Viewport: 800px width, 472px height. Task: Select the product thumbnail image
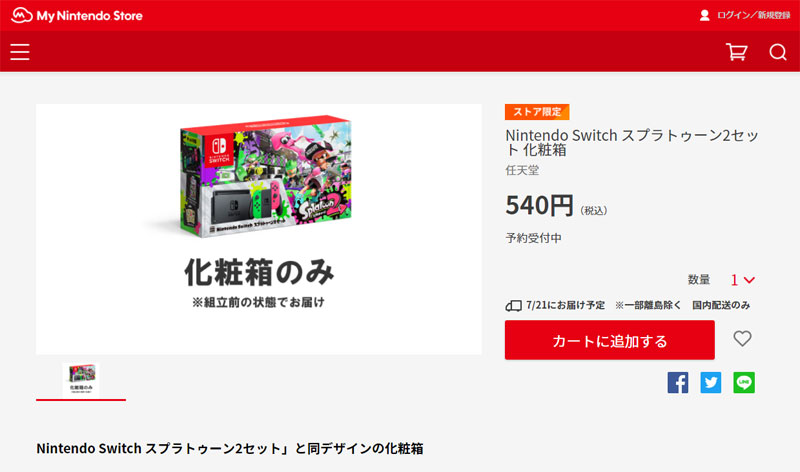click(81, 380)
